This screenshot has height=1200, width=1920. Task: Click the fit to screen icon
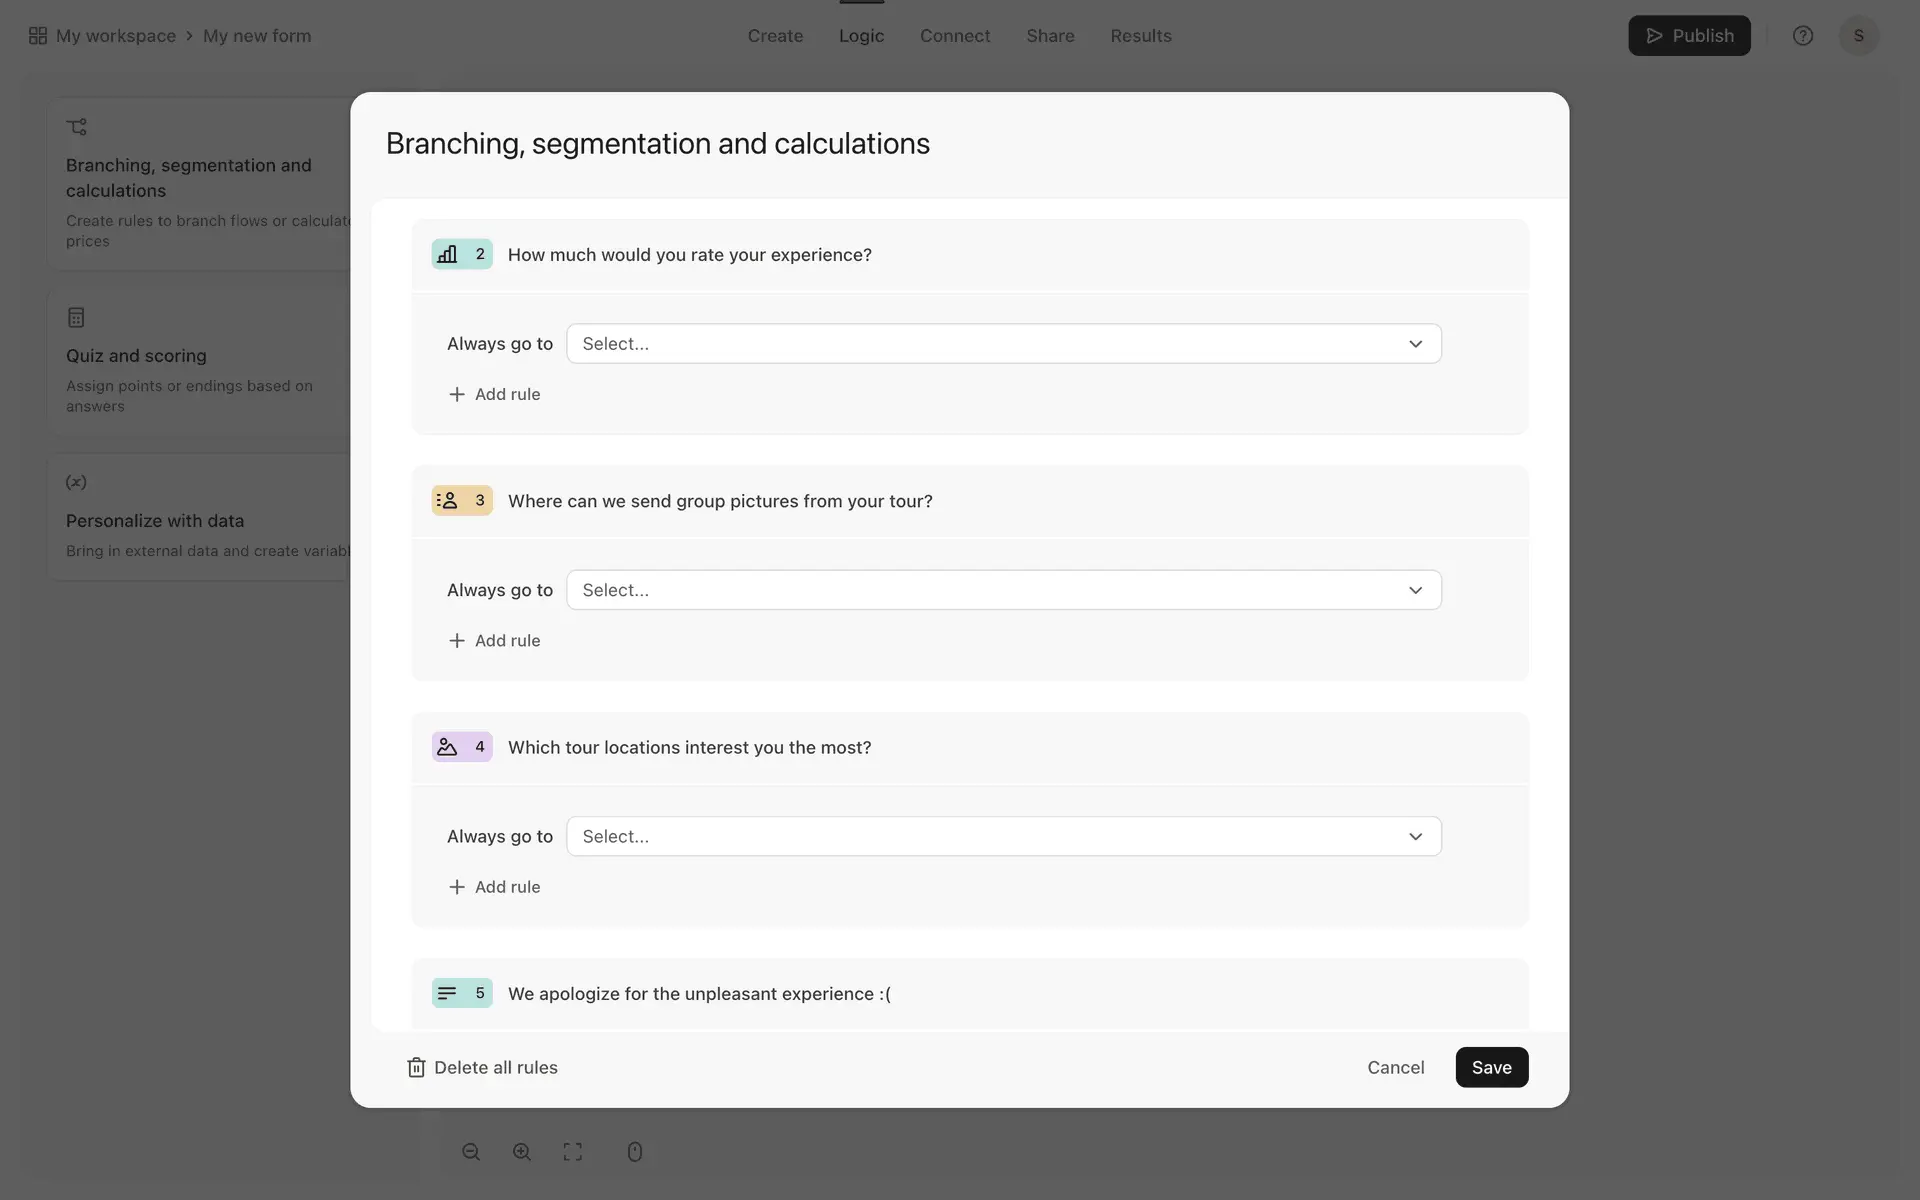573,1152
